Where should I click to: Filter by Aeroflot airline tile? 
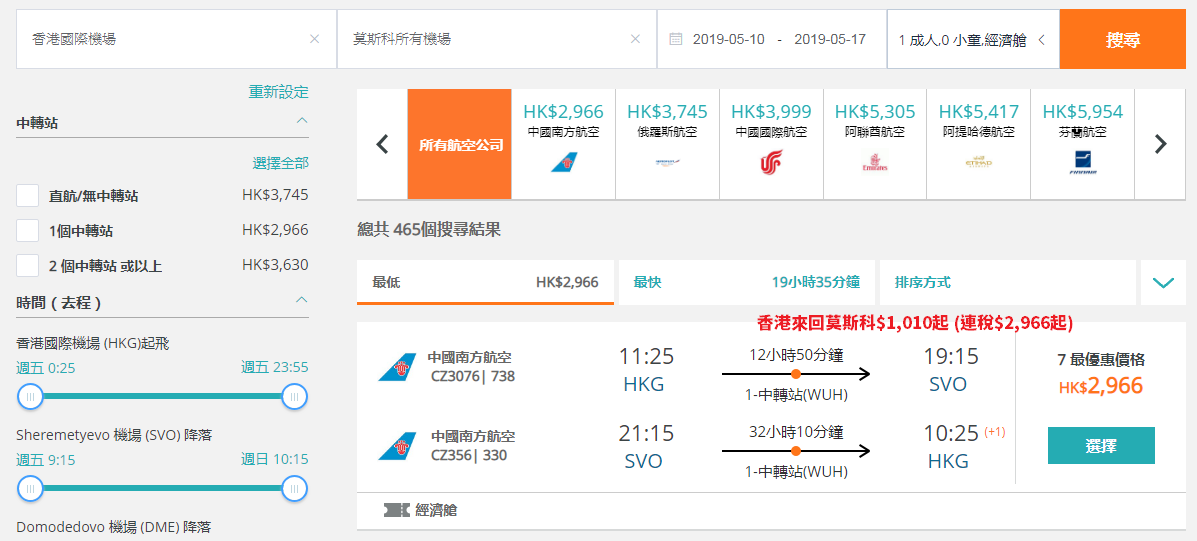click(x=667, y=144)
